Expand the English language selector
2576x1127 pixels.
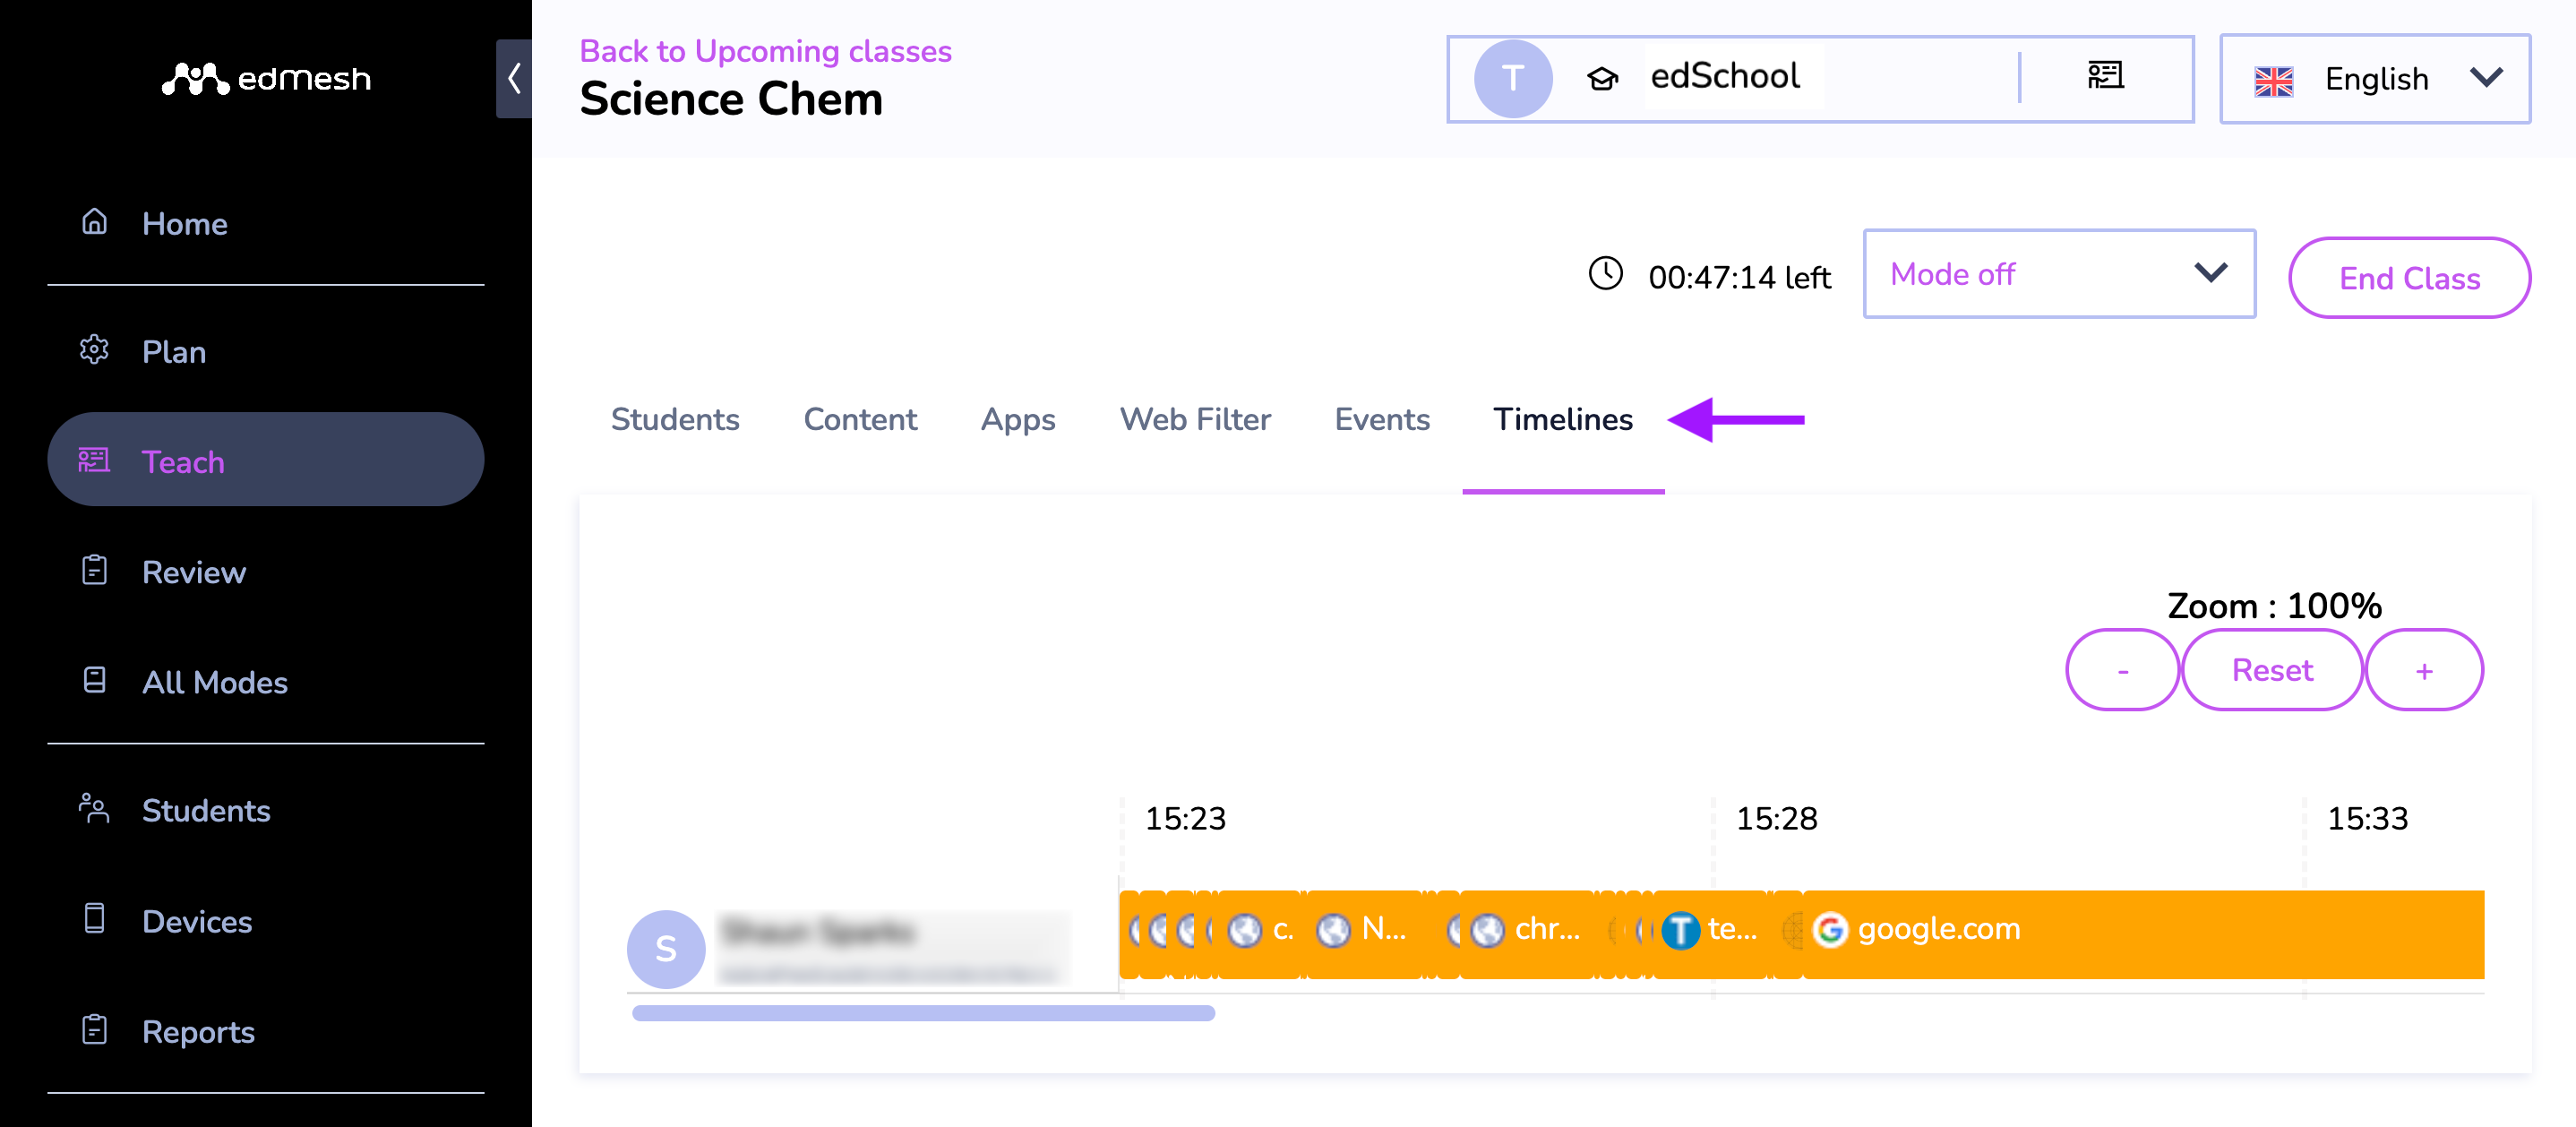tap(2375, 79)
